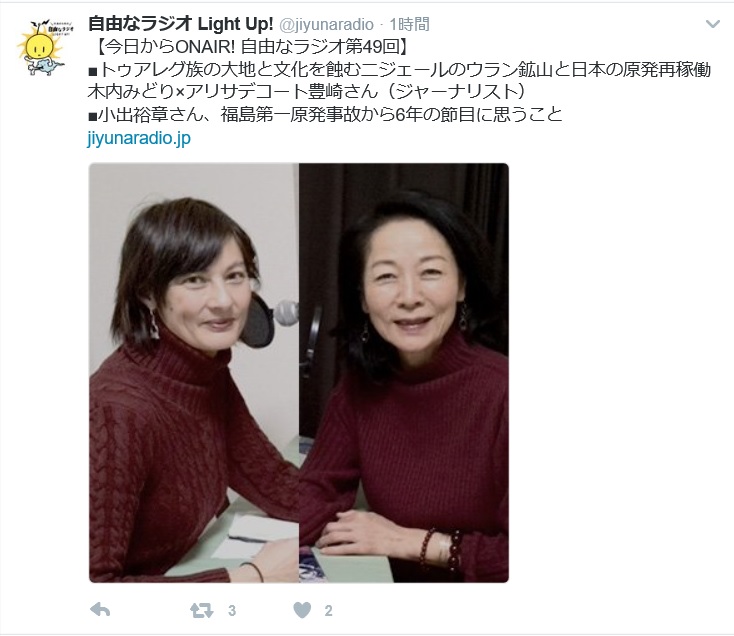The width and height of the screenshot is (734, 636).
Task: View the photo of woman with dark curtain
Action: (404, 373)
